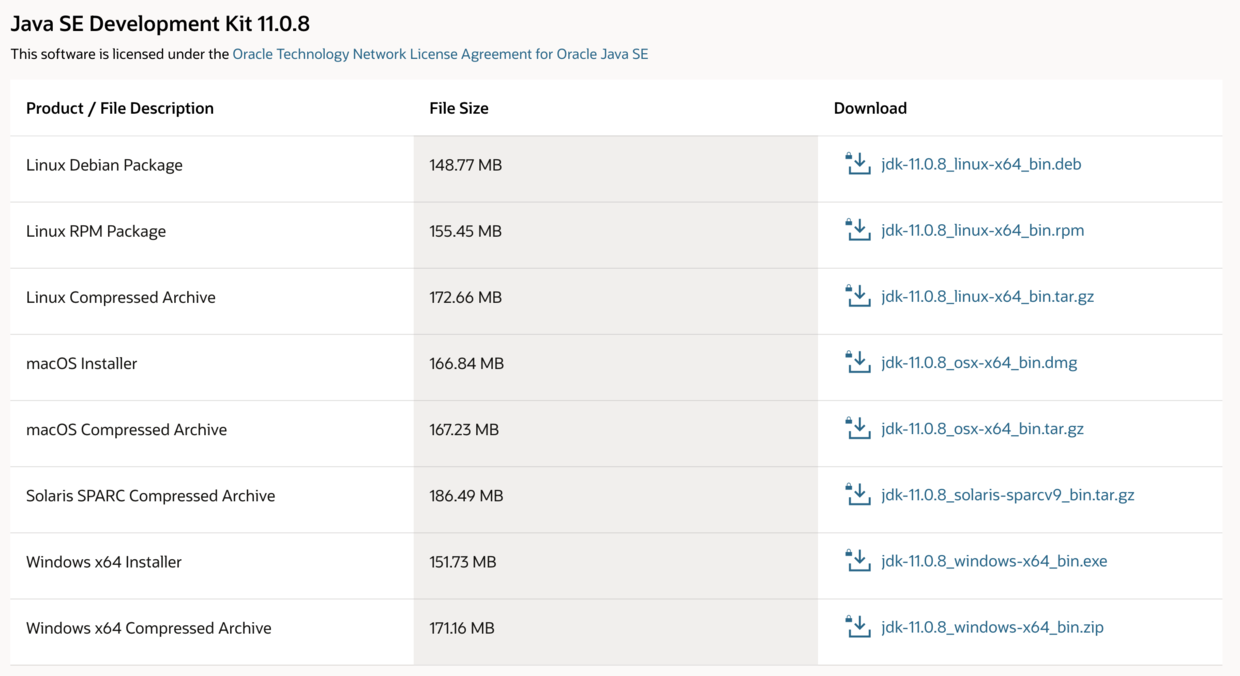1240x676 pixels.
Task: Click download icon beside the Windows .zip file
Action: point(858,627)
